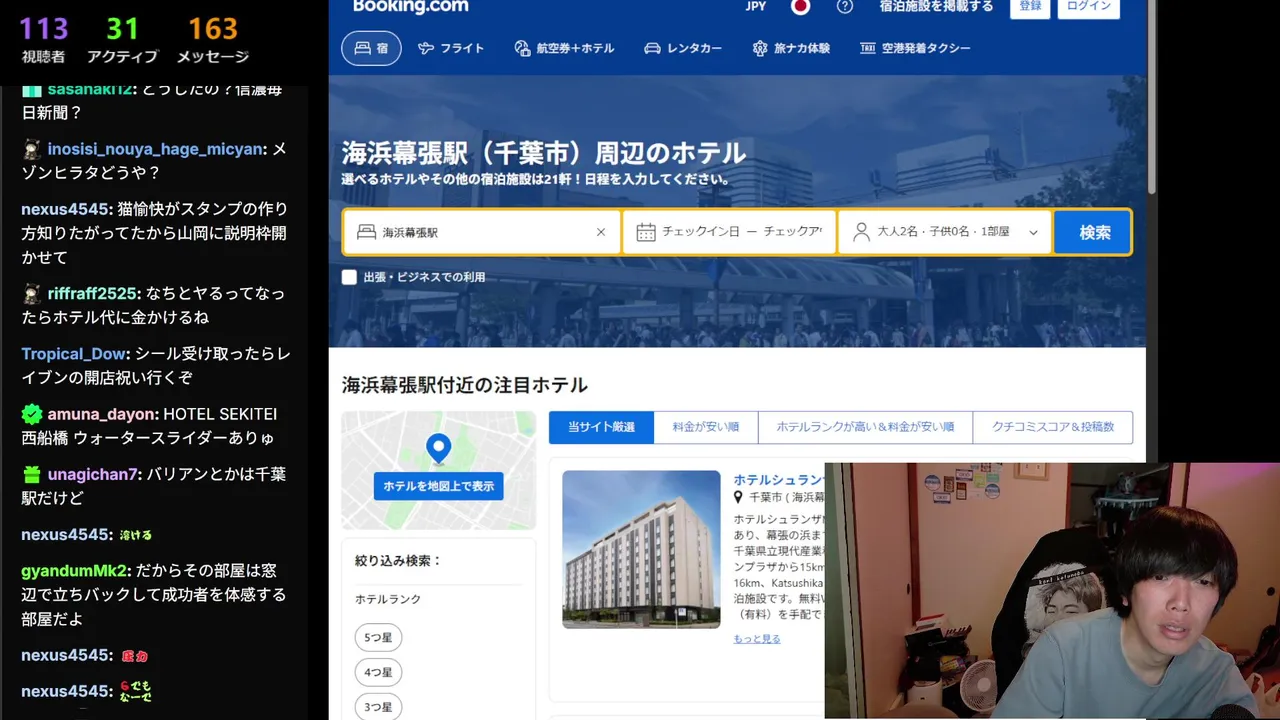Screen dimensions: 1280x720
Task: Select the 5つ星 filter chip
Action: point(378,637)
